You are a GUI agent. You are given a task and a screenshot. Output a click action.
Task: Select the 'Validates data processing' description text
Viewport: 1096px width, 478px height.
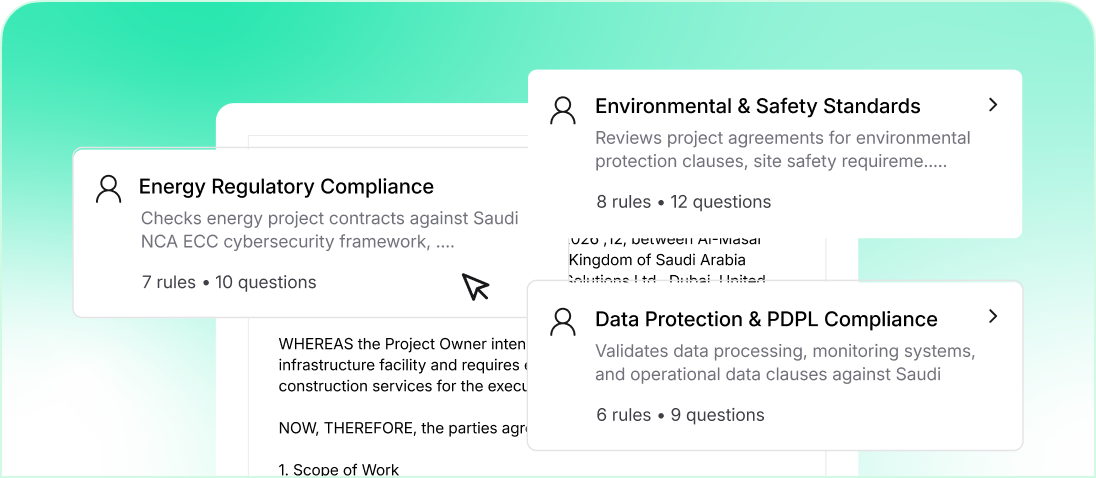[784, 363]
